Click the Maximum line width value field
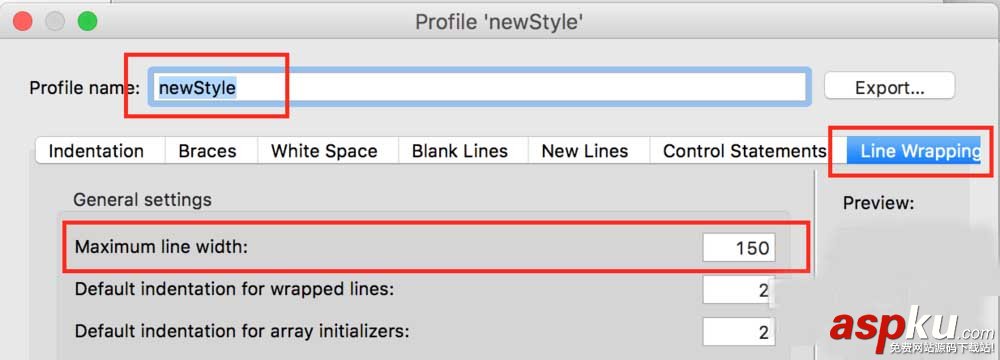The width and height of the screenshot is (1000, 360). [x=739, y=247]
